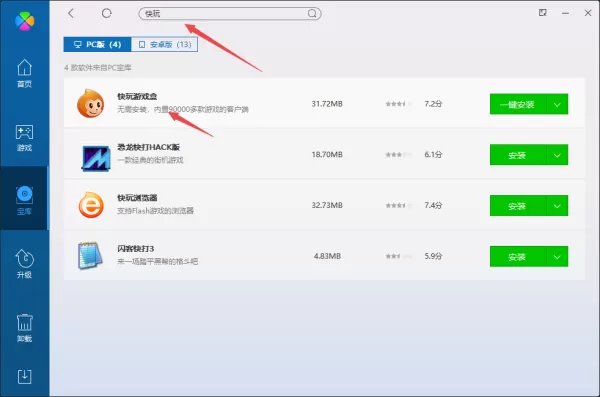Click the colorful clover app logo
600x397 pixels.
point(24,21)
